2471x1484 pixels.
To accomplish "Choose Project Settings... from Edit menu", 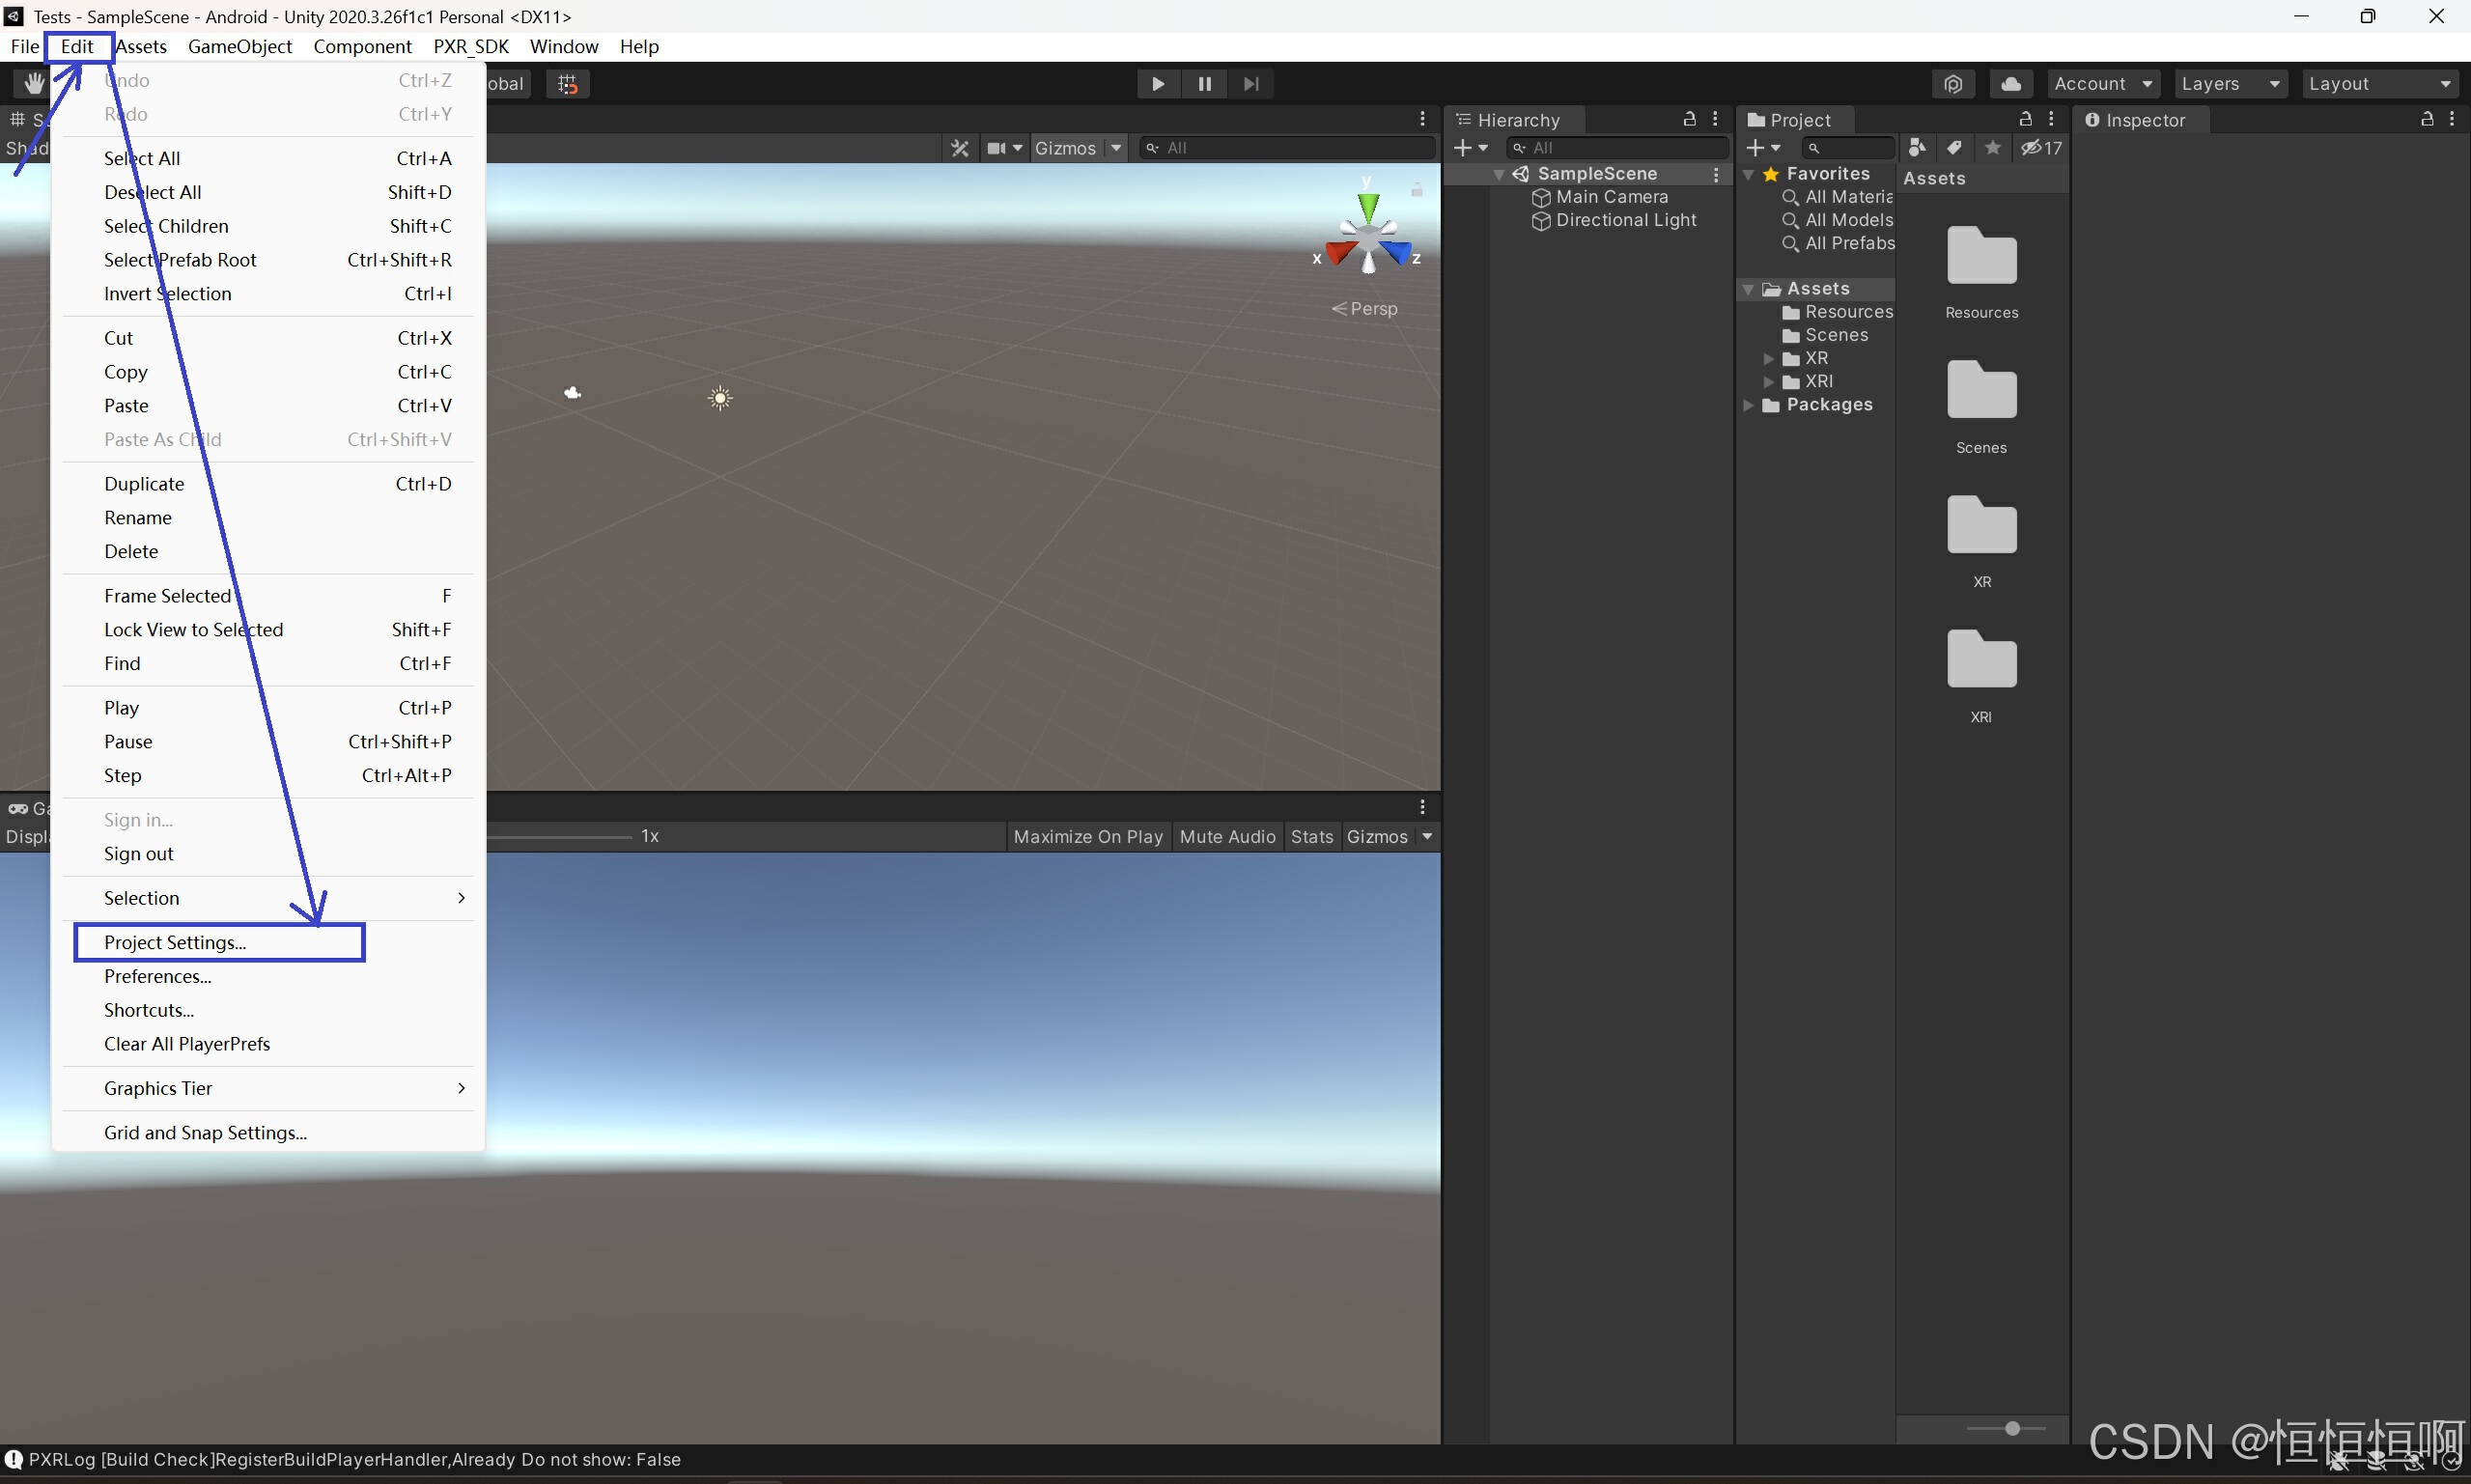I will pos(175,942).
